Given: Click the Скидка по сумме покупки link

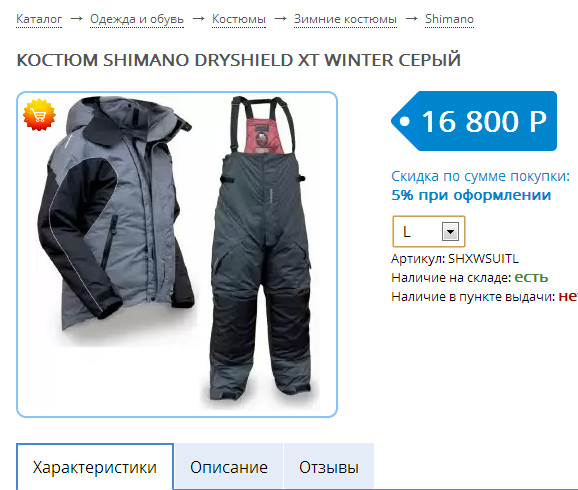Looking at the screenshot, I should tap(480, 176).
